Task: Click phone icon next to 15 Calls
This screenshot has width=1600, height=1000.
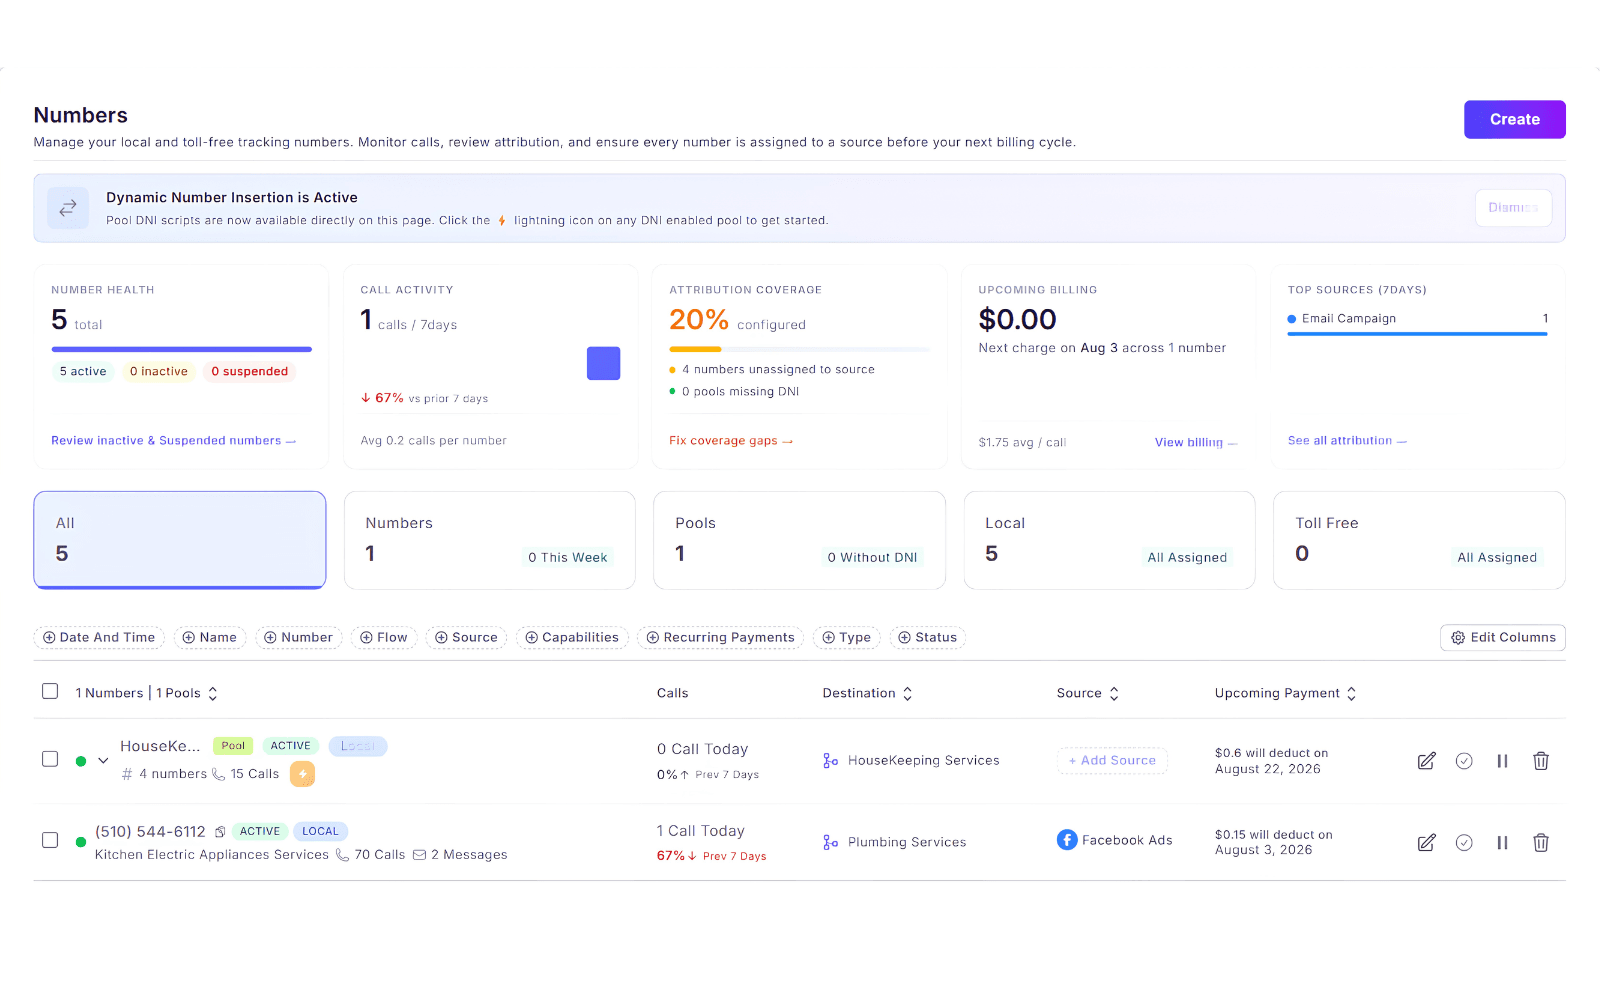Action: point(218,774)
